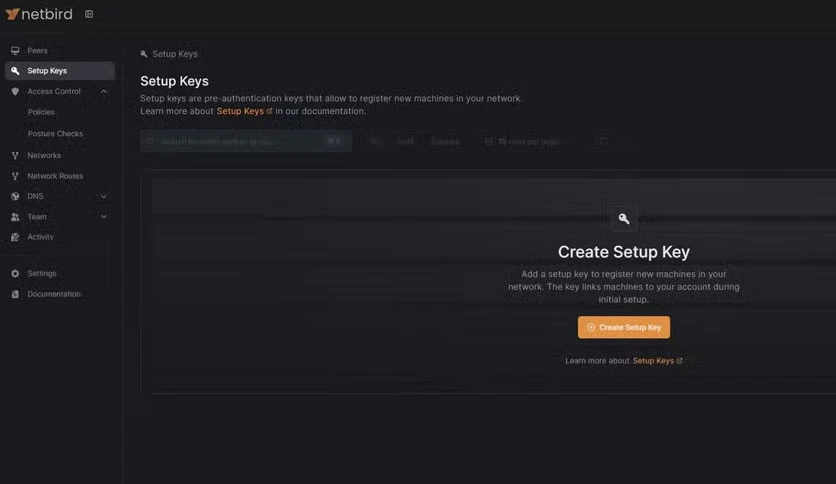Collapse the Access Control chevron
This screenshot has width=836, height=484.
[104, 92]
